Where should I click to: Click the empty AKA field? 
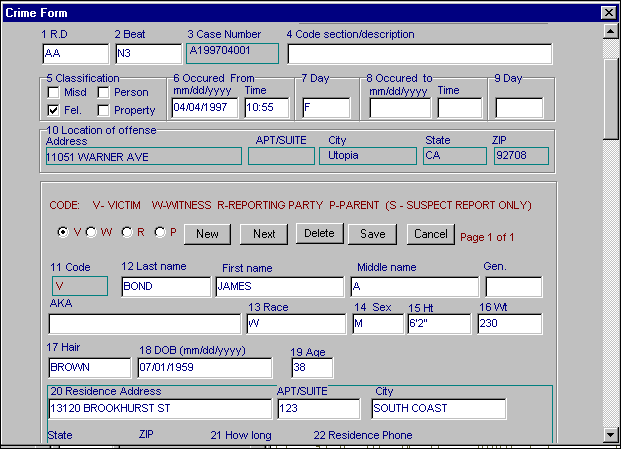[x=145, y=324]
